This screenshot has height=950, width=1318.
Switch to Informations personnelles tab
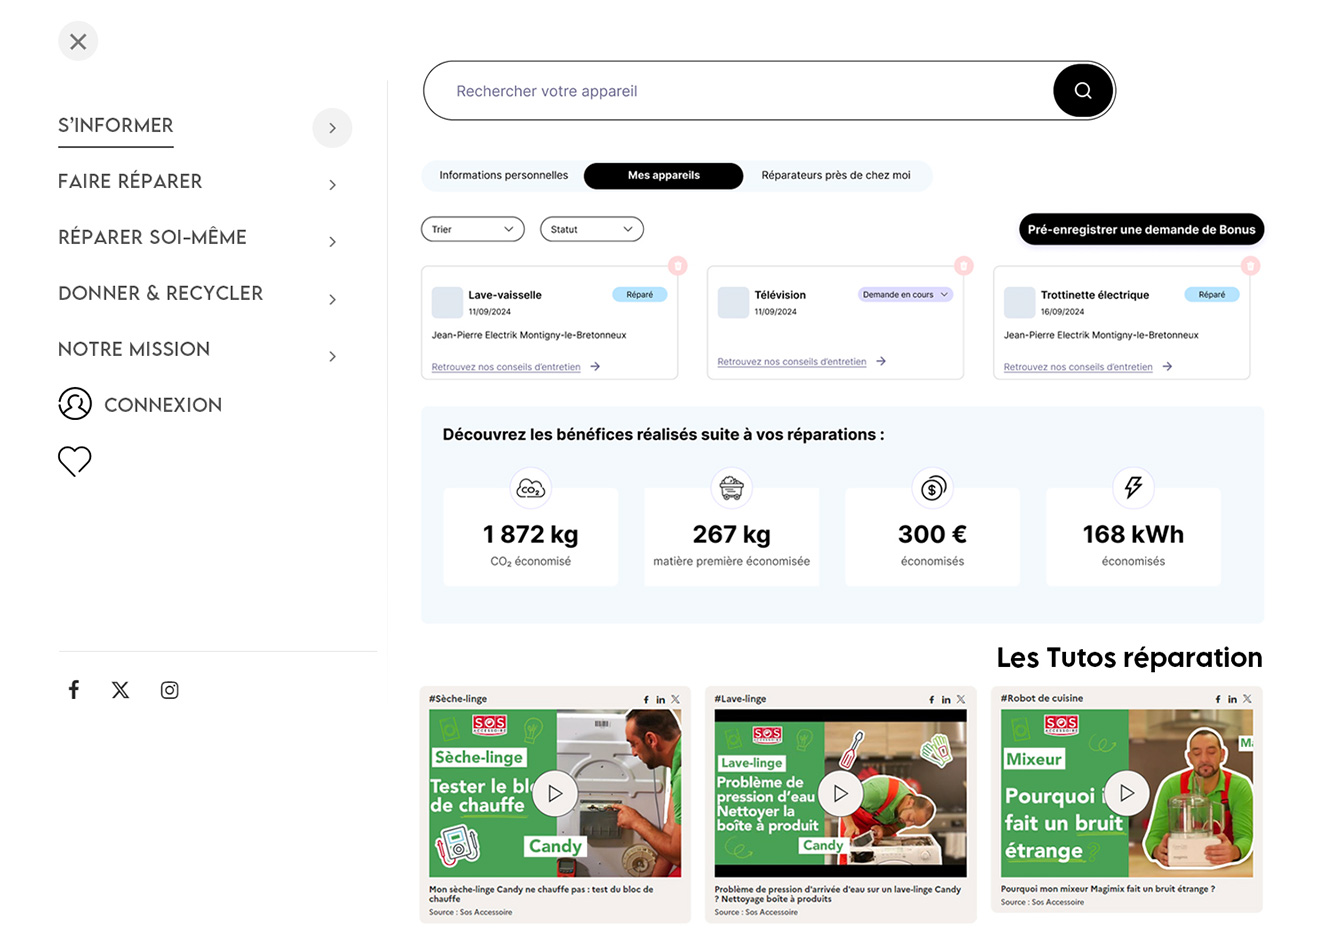504,175
